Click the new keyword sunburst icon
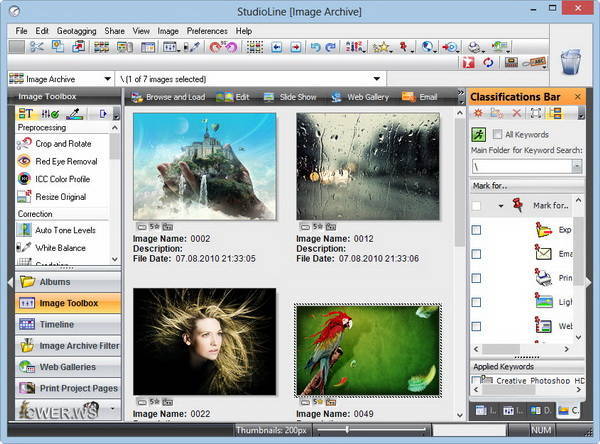600x444 pixels. (478, 113)
